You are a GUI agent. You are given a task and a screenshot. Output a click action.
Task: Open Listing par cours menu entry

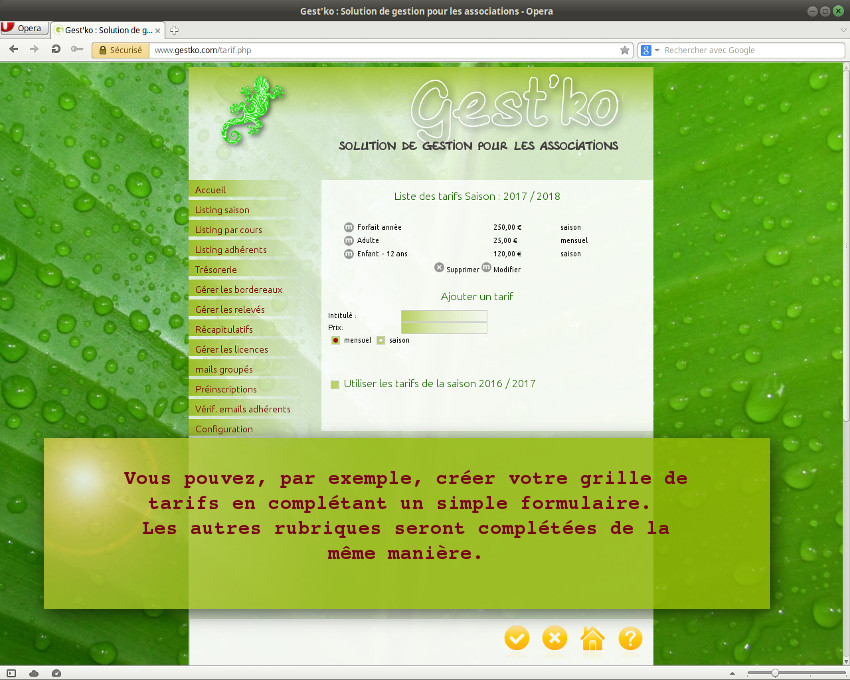[x=229, y=230]
